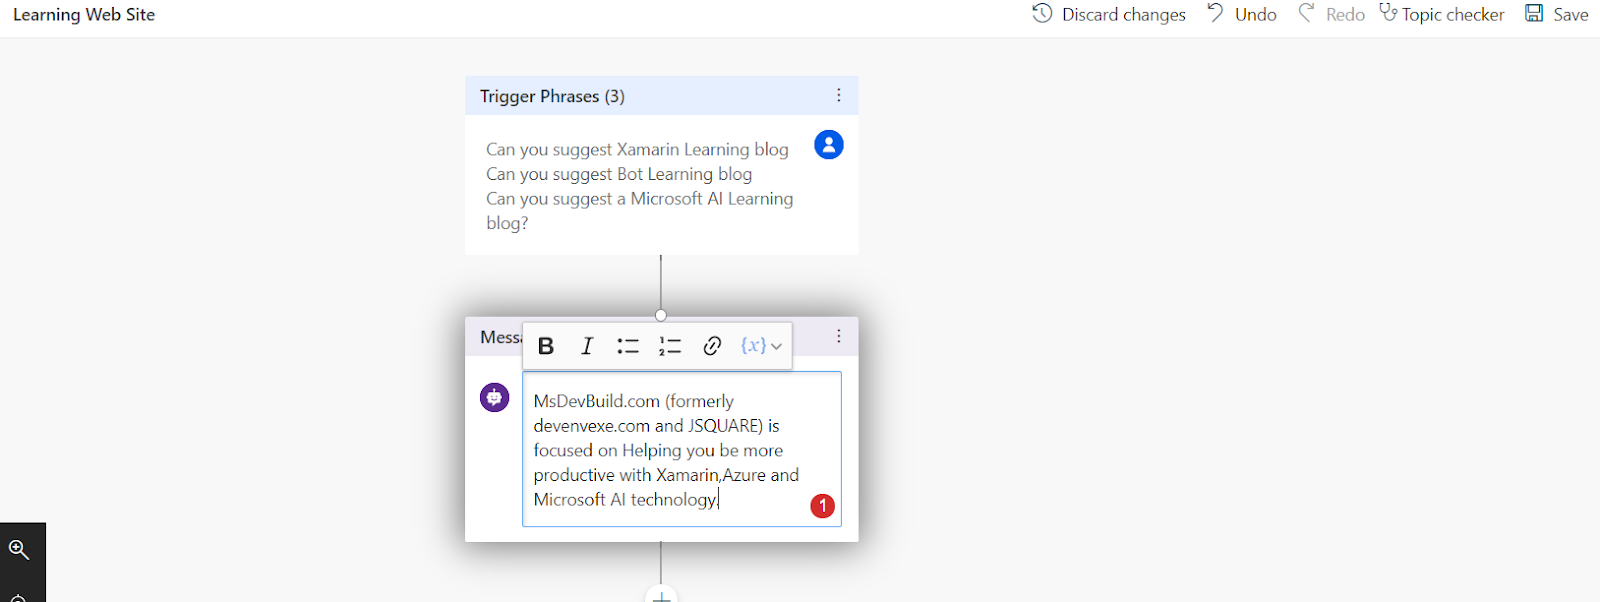Screen dimensions: 1600x602
Task: Select the Microsoft AI Learning blog phrase
Action: tap(640, 211)
